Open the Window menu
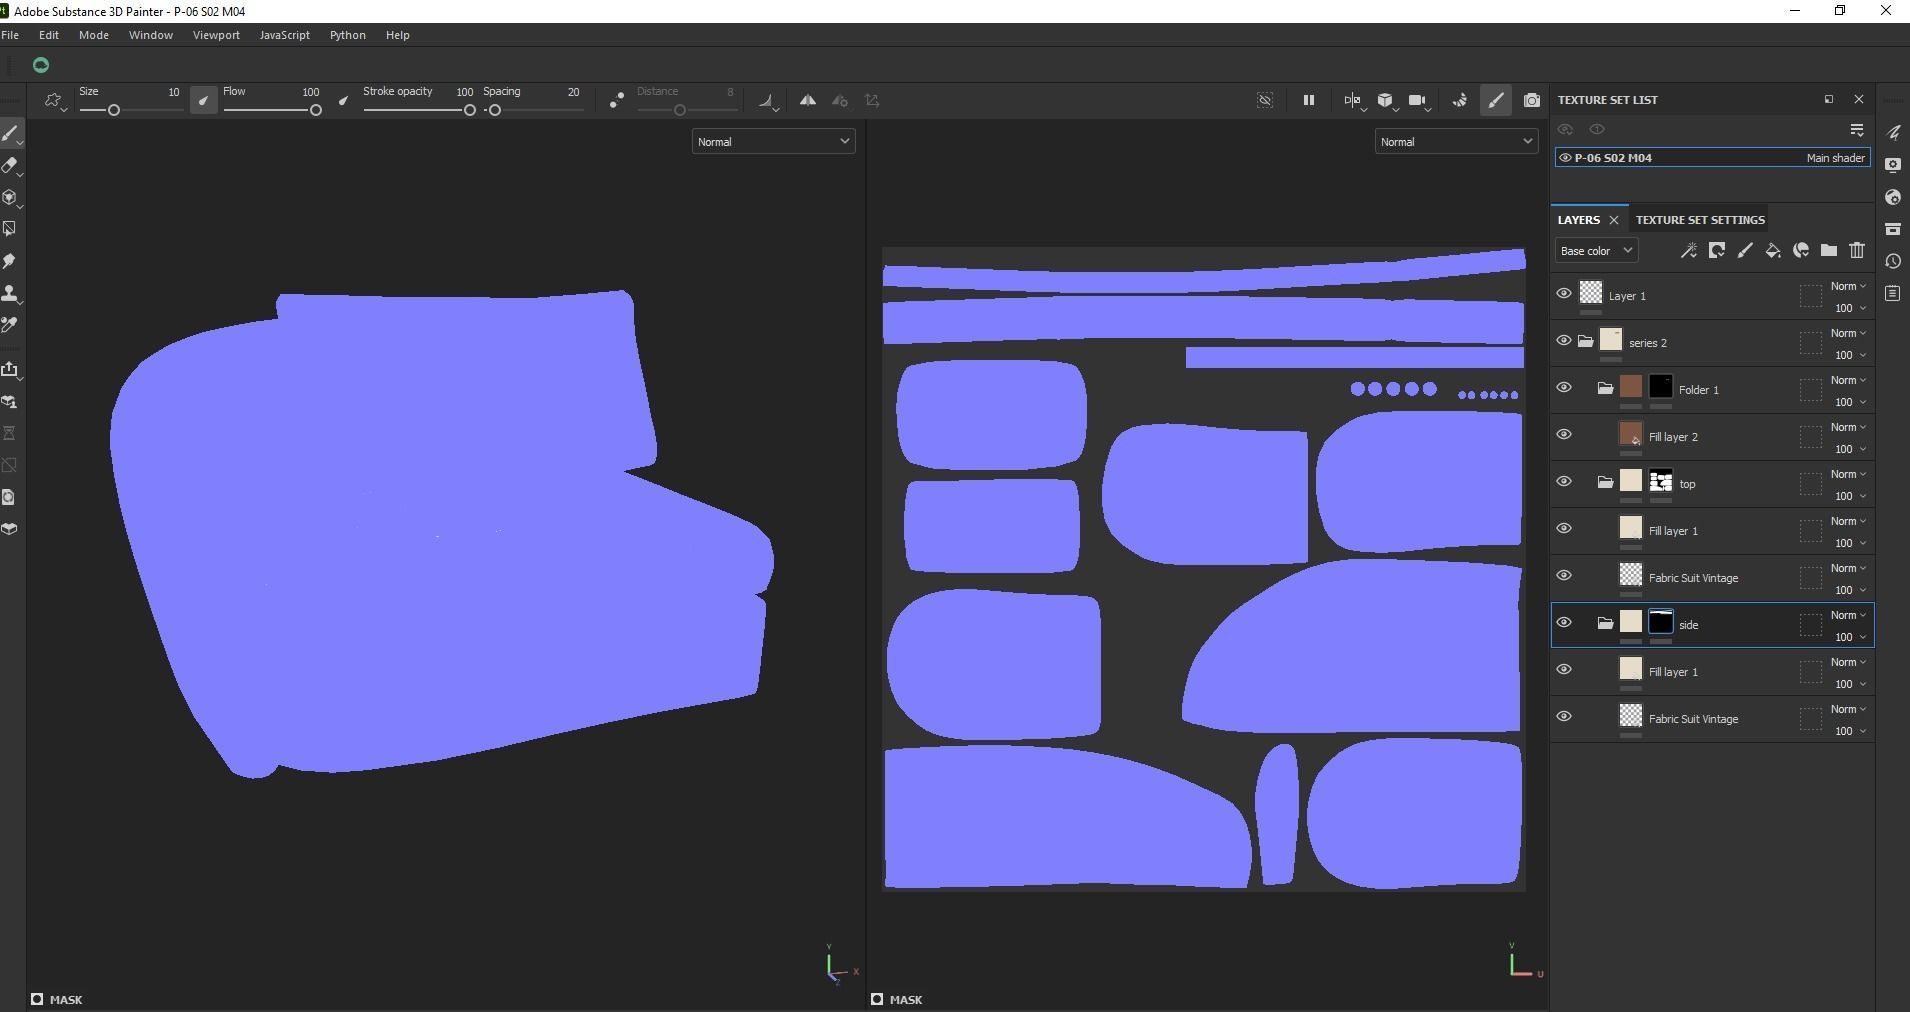 coord(151,35)
